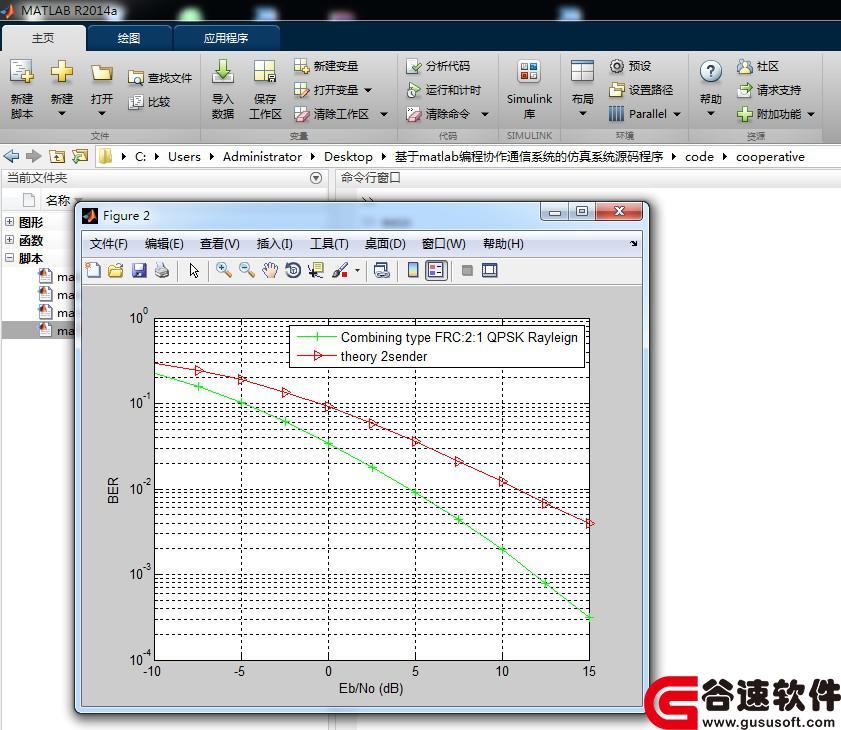Image resolution: width=841 pixels, height=730 pixels.
Task: Save the figure with the floppy disk icon
Action: point(139,270)
